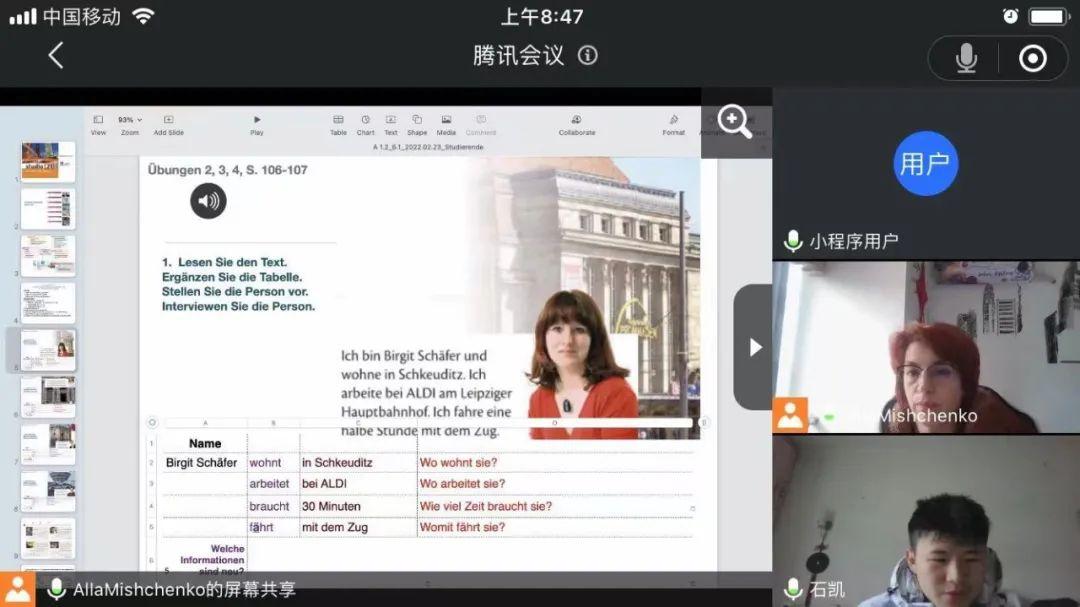
Task: Open the Media toolbar option
Action: tap(446, 124)
